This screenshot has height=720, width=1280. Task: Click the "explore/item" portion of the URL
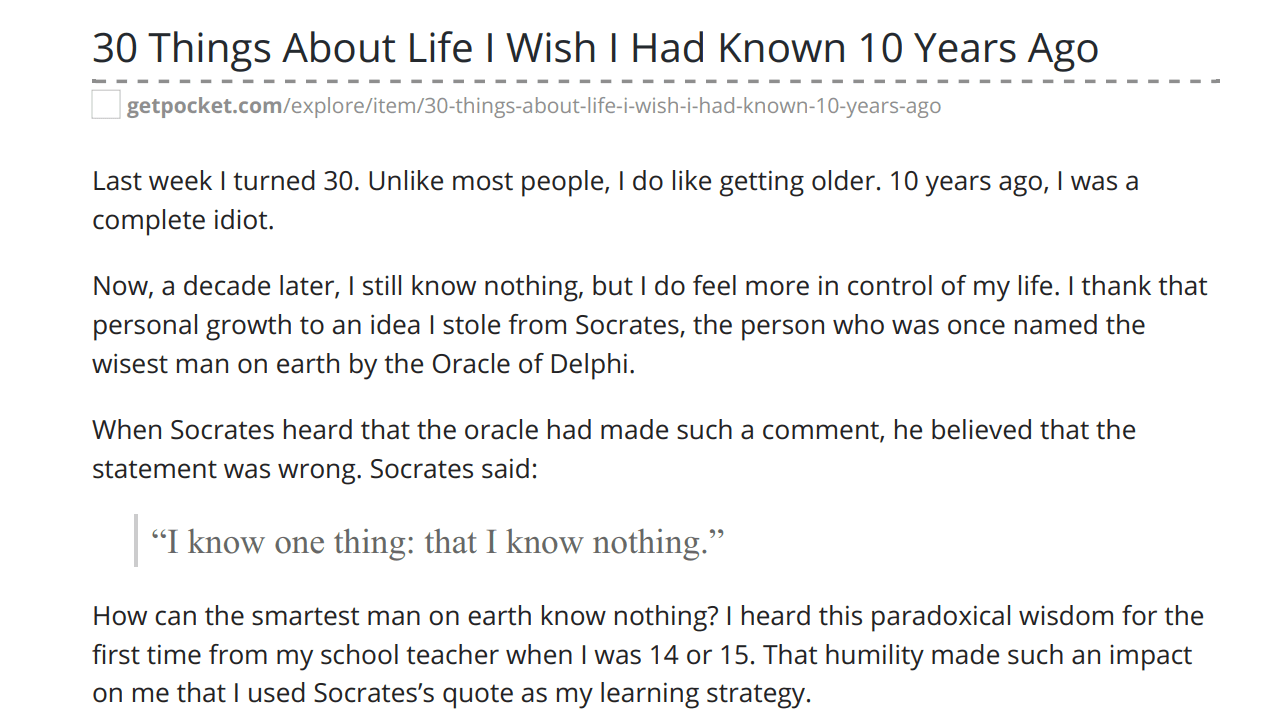click(x=352, y=105)
